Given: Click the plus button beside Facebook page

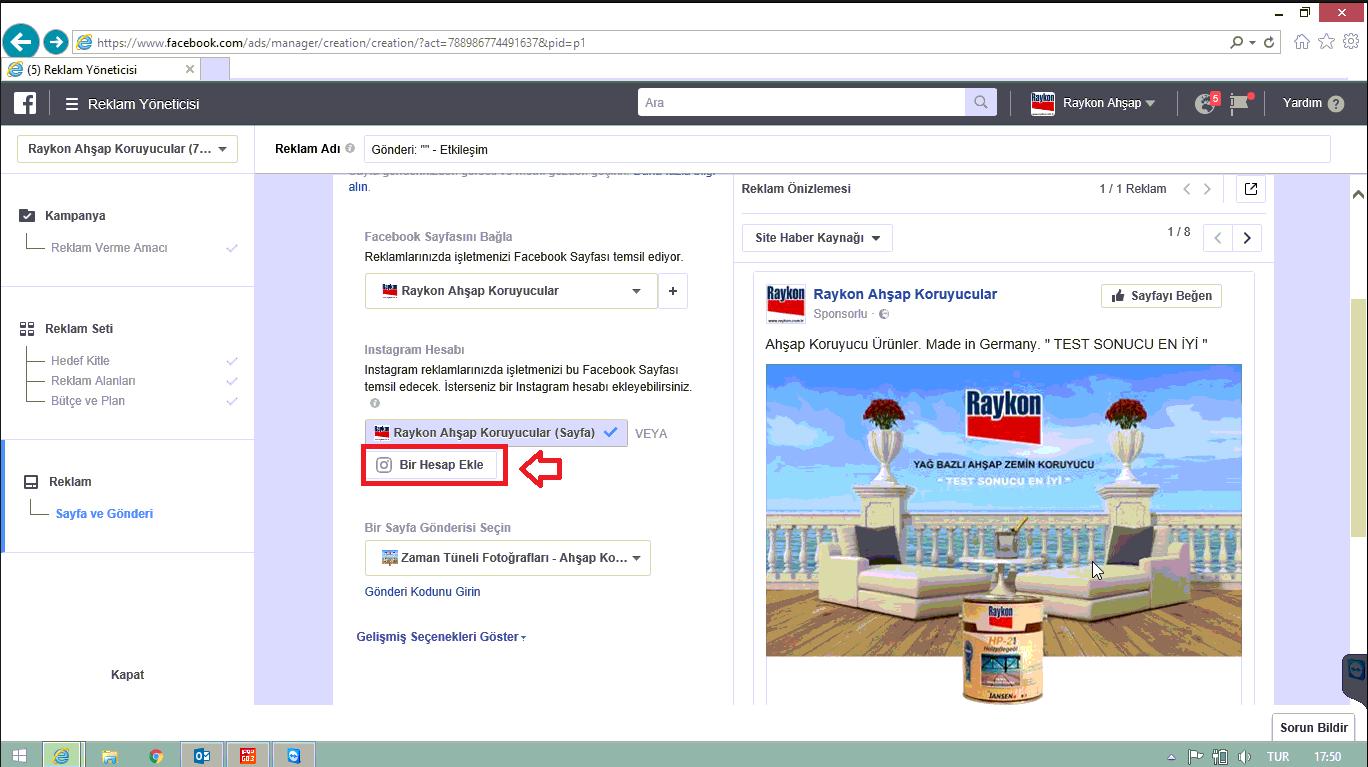Looking at the screenshot, I should [x=672, y=291].
